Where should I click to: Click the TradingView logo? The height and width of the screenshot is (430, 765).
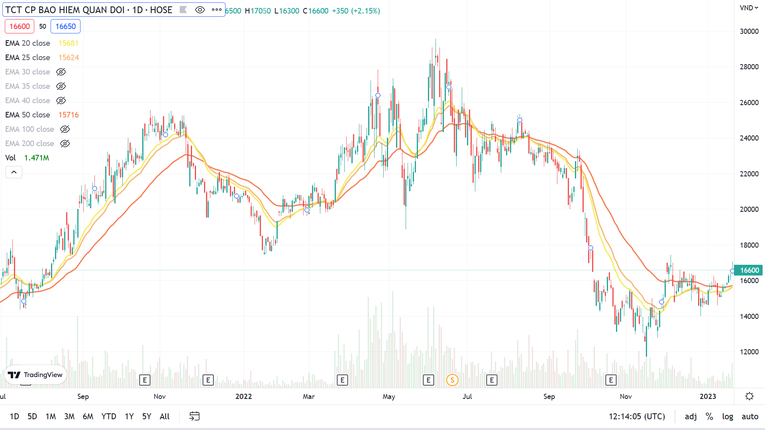[x=35, y=375]
